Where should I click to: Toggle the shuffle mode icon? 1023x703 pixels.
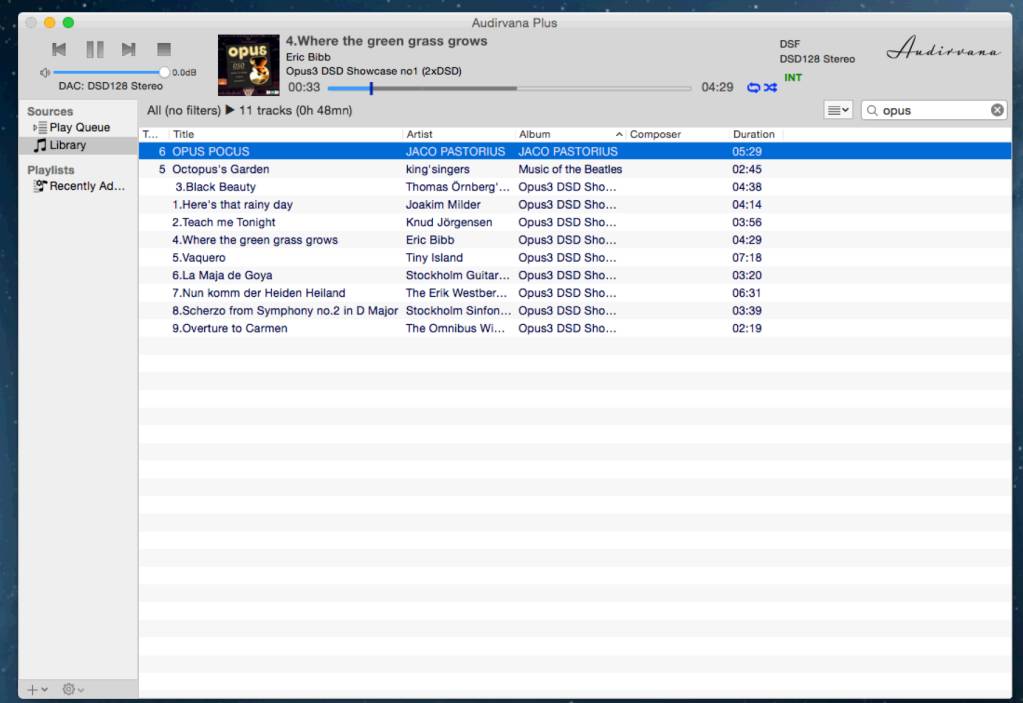click(x=771, y=87)
